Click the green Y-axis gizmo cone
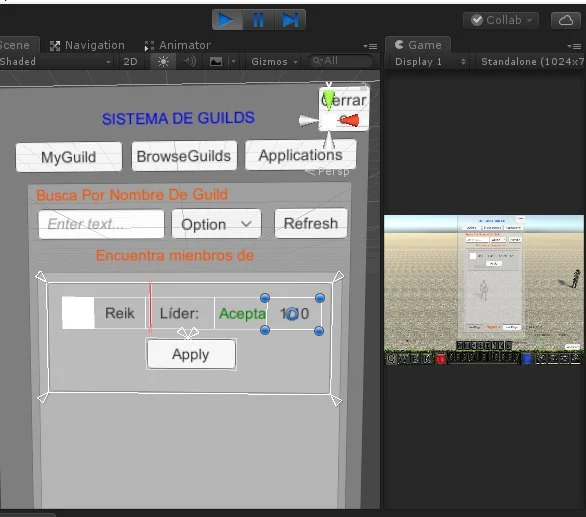 (x=328, y=100)
